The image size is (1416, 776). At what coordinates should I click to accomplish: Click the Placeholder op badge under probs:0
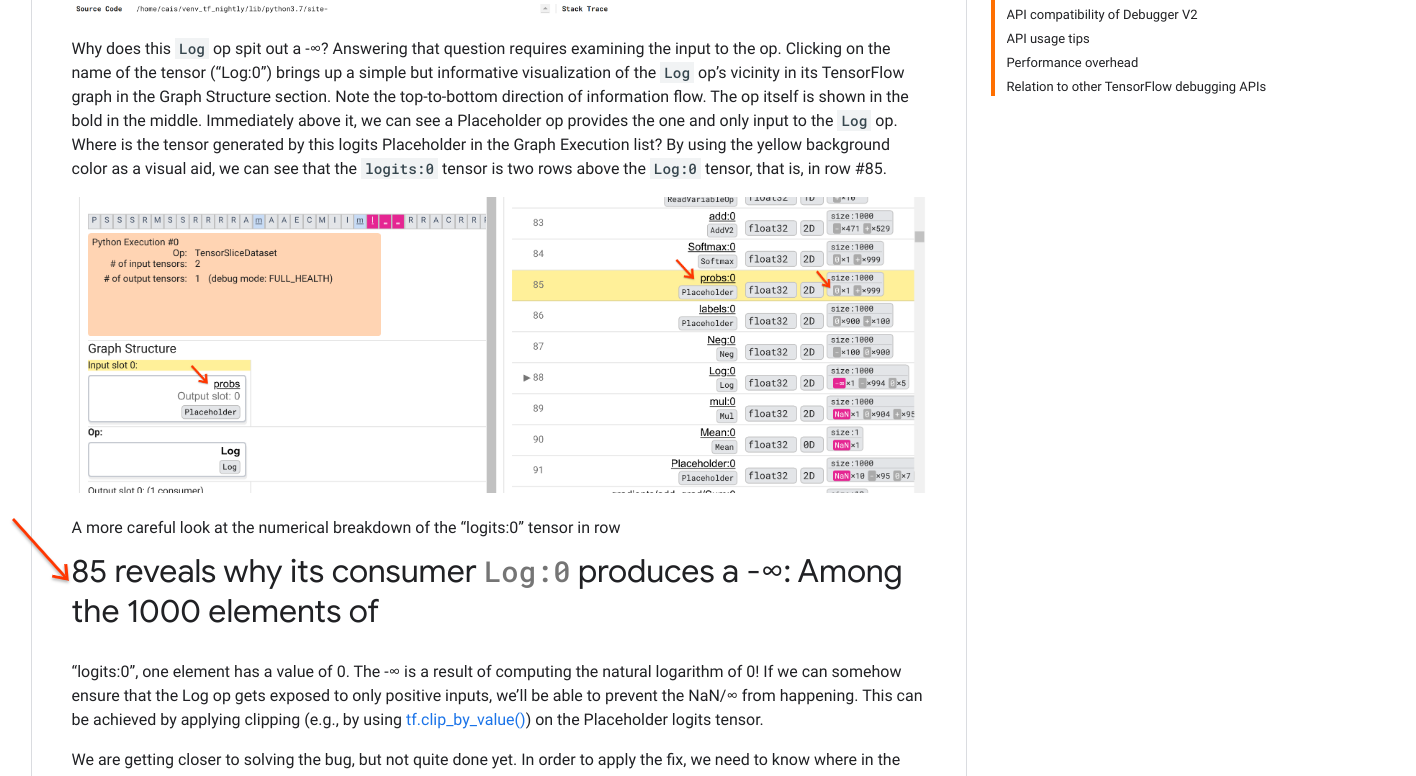tap(707, 293)
